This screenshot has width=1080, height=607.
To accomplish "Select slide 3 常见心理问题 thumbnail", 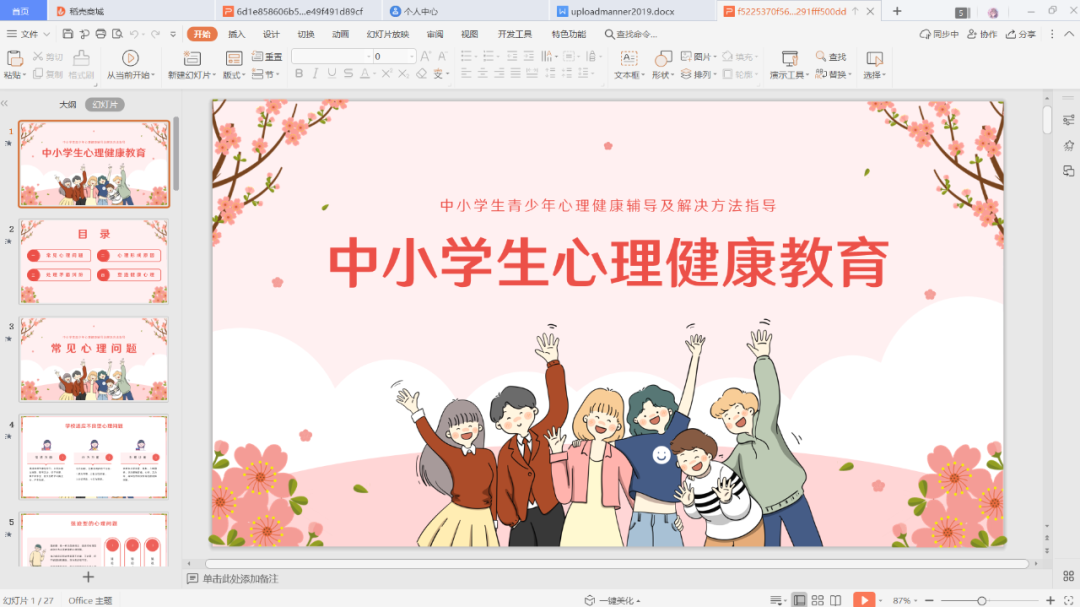I will (x=94, y=360).
